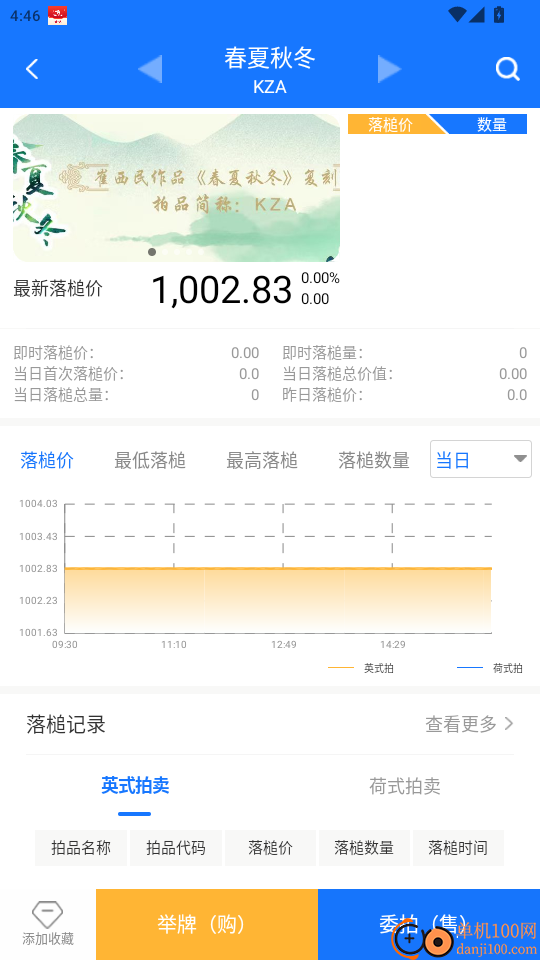Open the app notification icon in status bar
This screenshot has width=540, height=960.
(58, 15)
